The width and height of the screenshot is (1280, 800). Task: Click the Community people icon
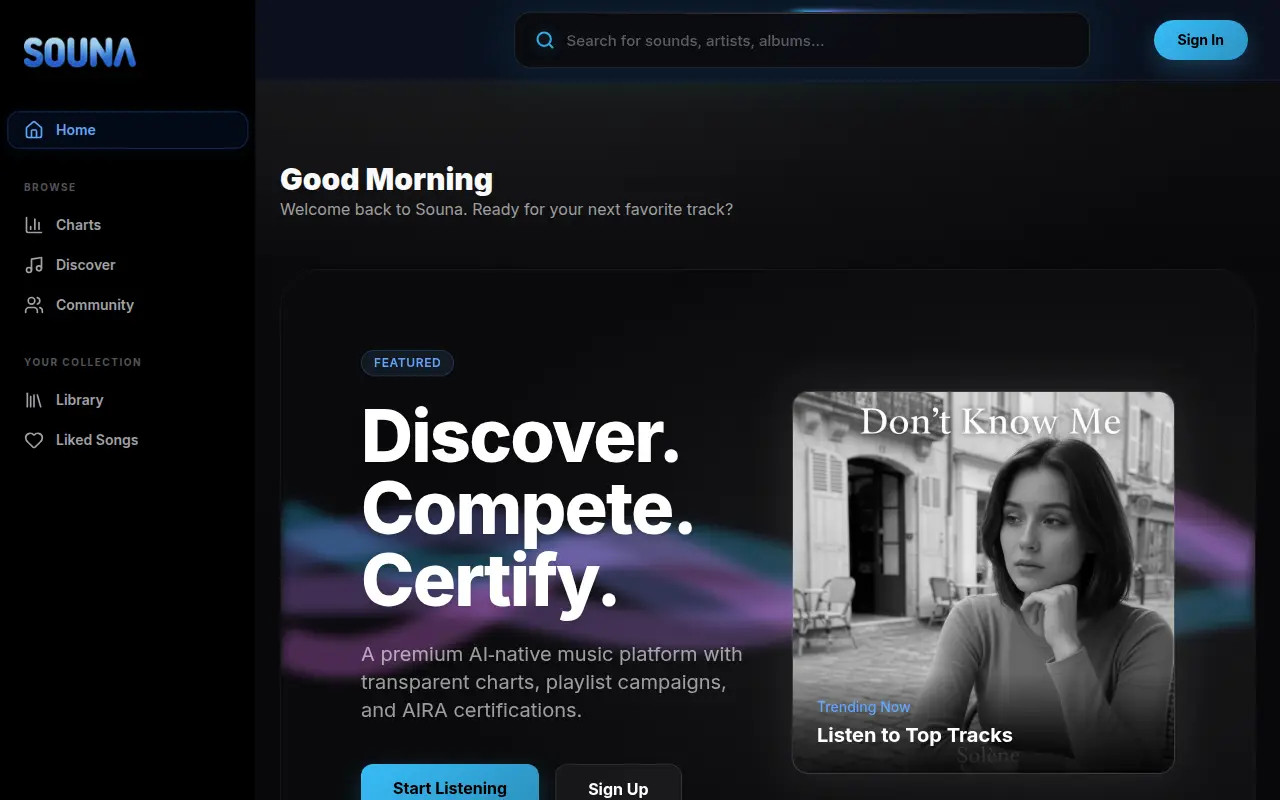(x=34, y=305)
